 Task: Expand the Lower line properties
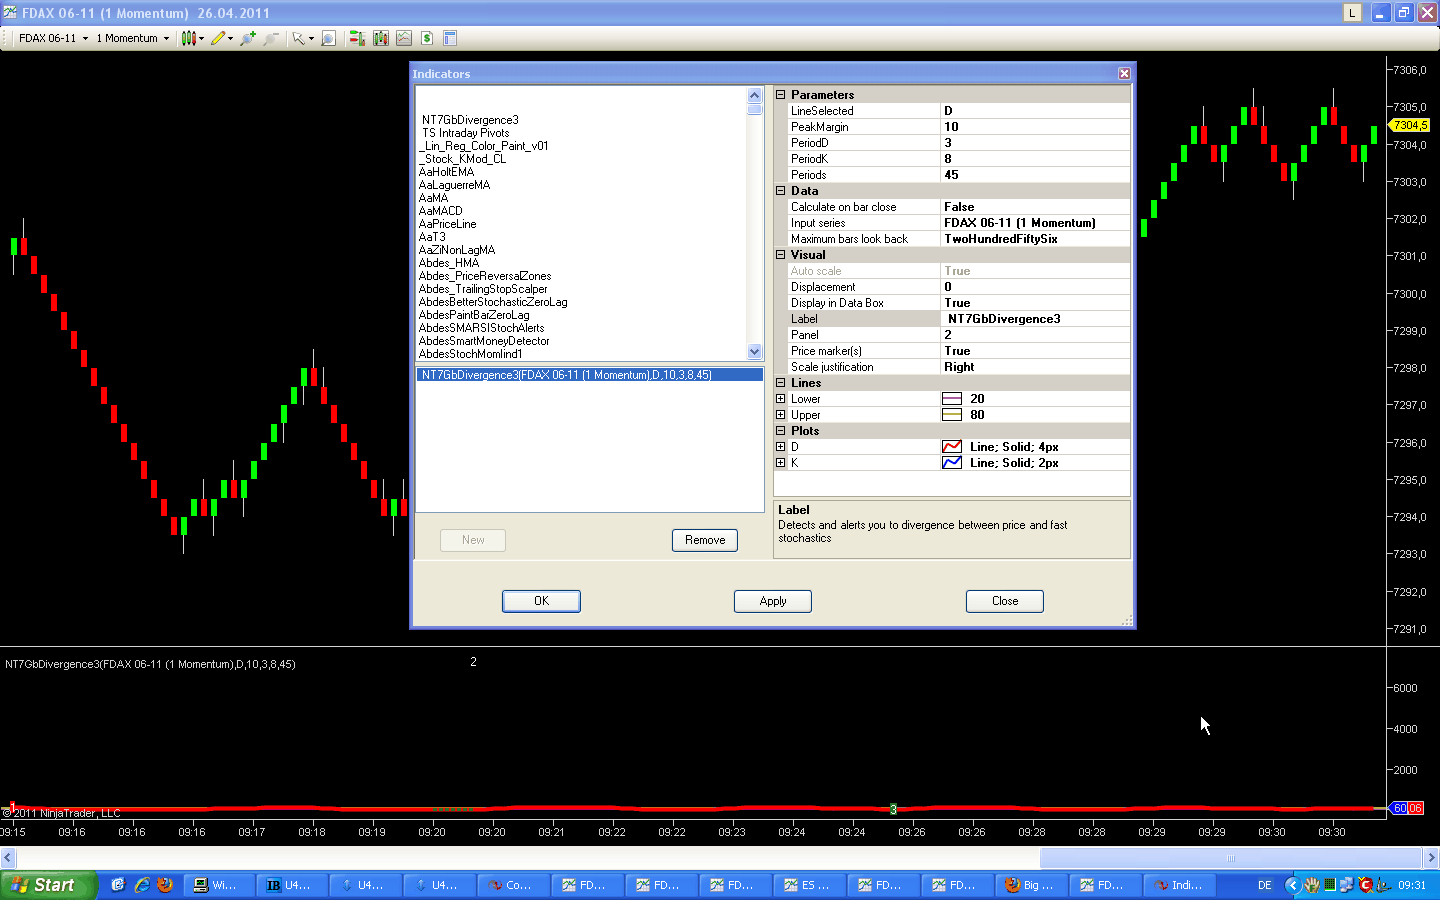coord(781,399)
